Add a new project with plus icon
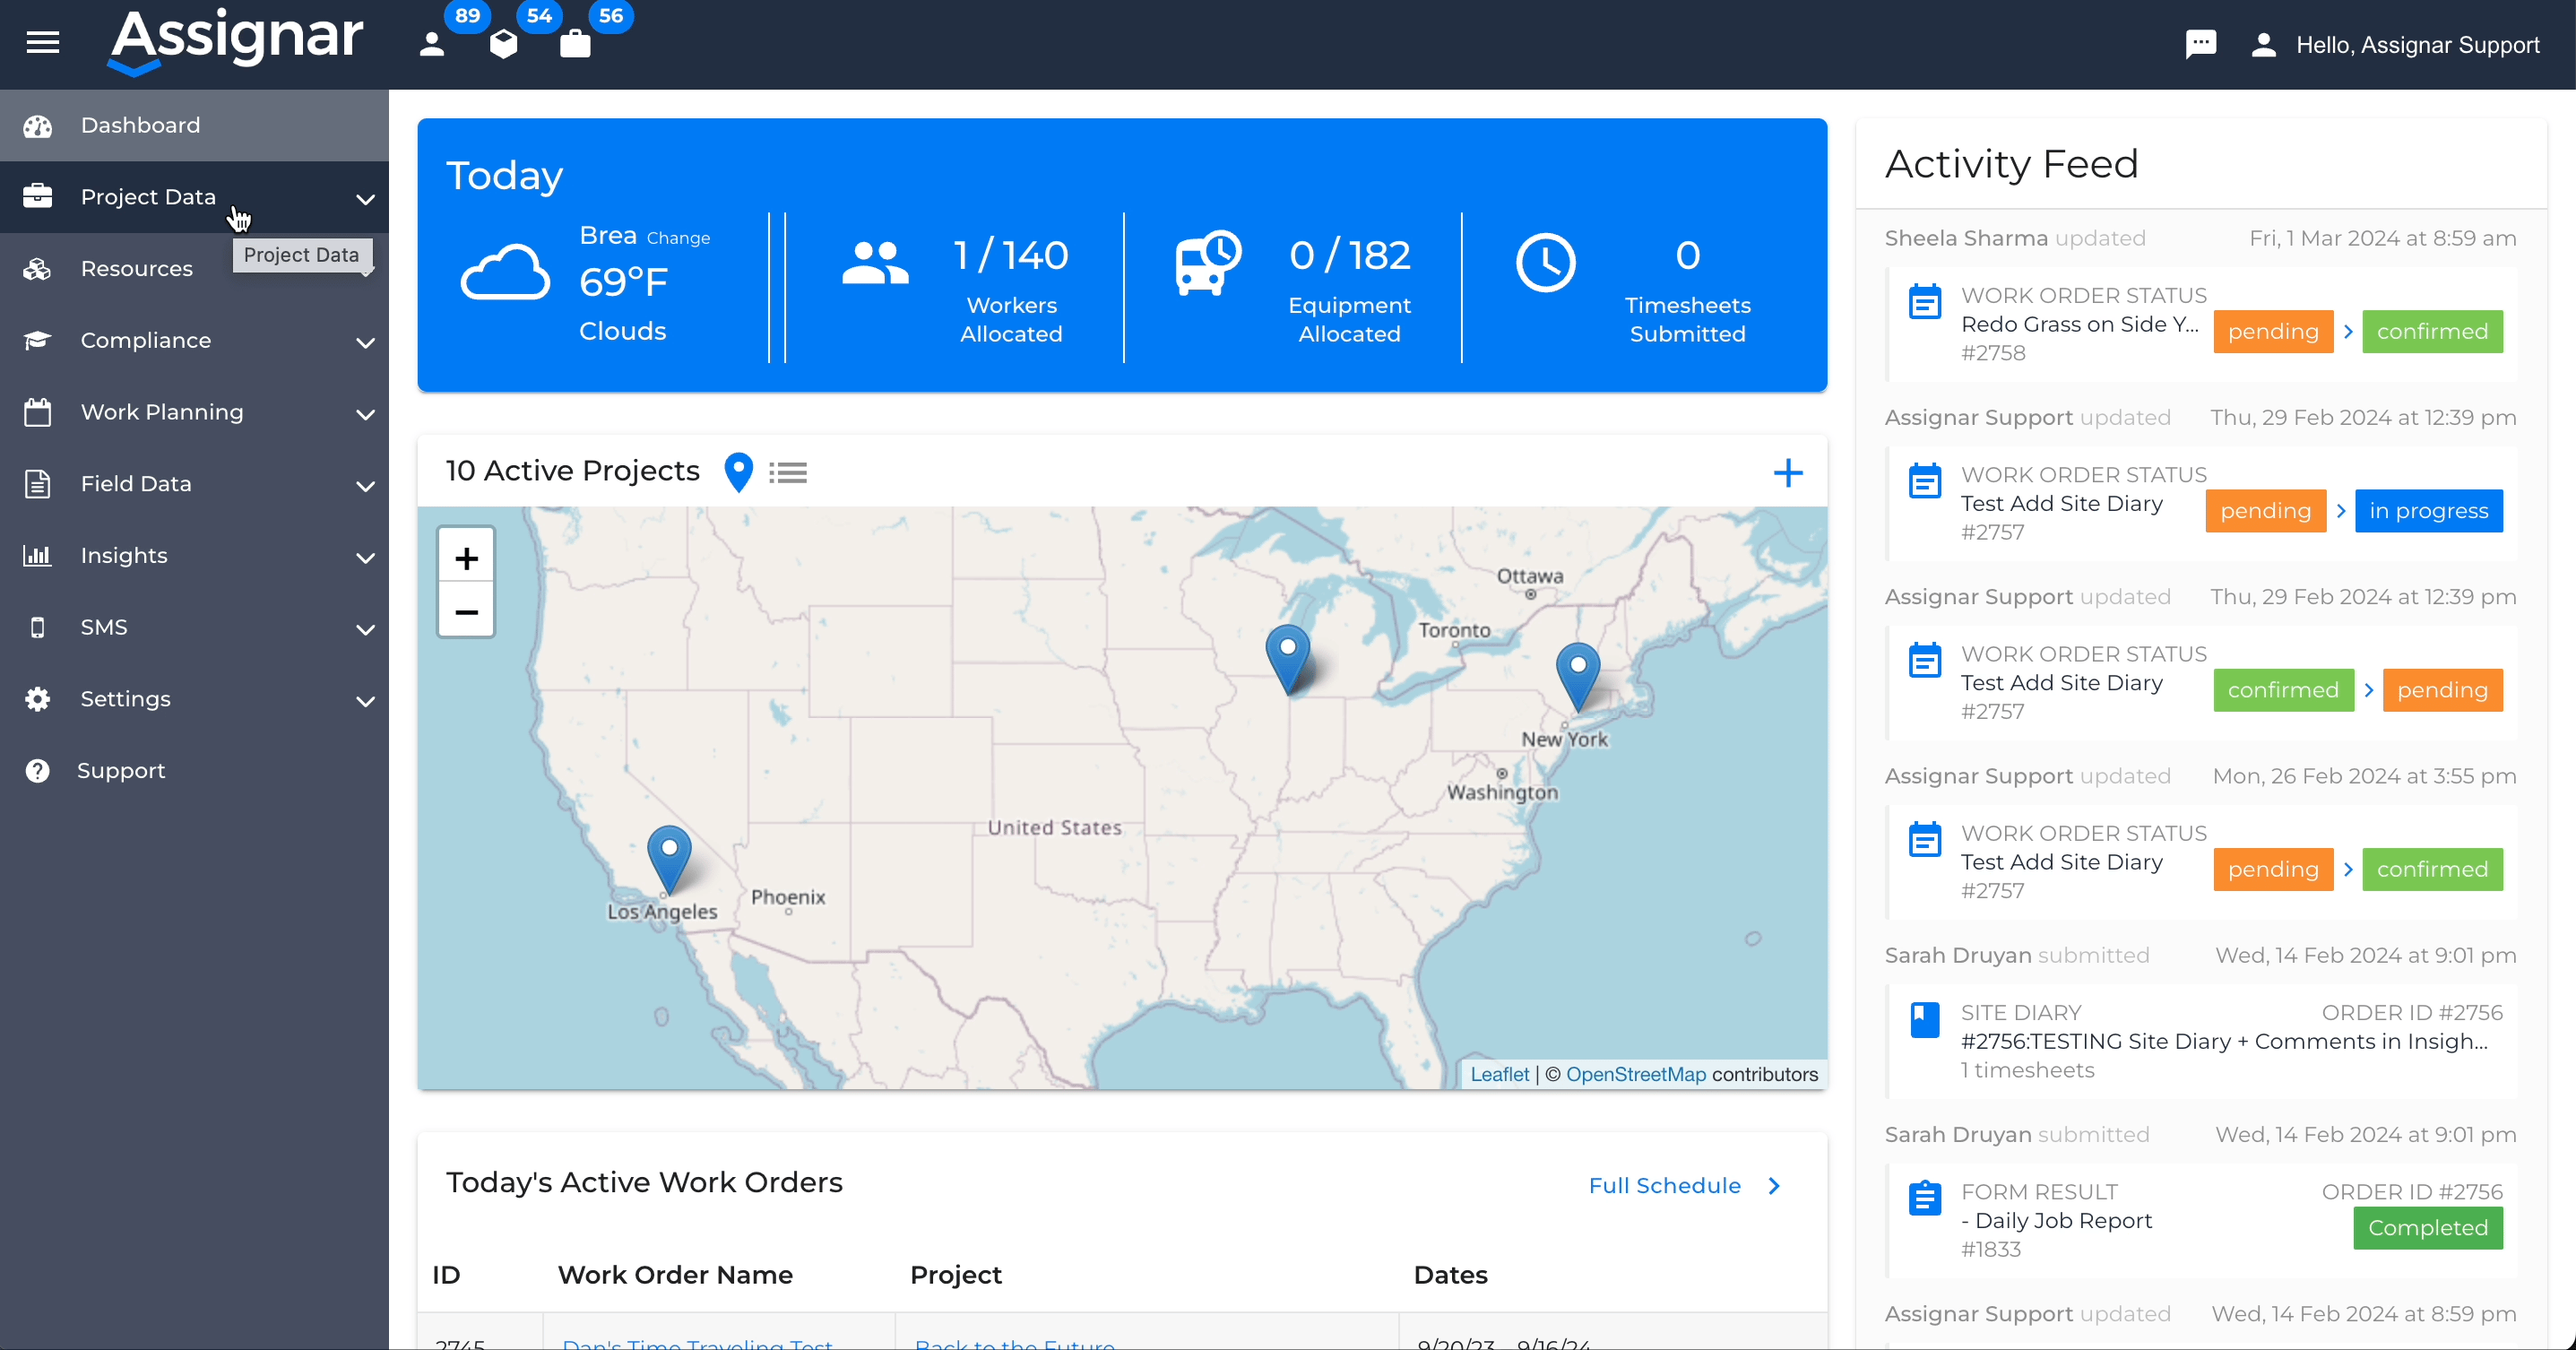The width and height of the screenshot is (2576, 1350). (x=1787, y=472)
